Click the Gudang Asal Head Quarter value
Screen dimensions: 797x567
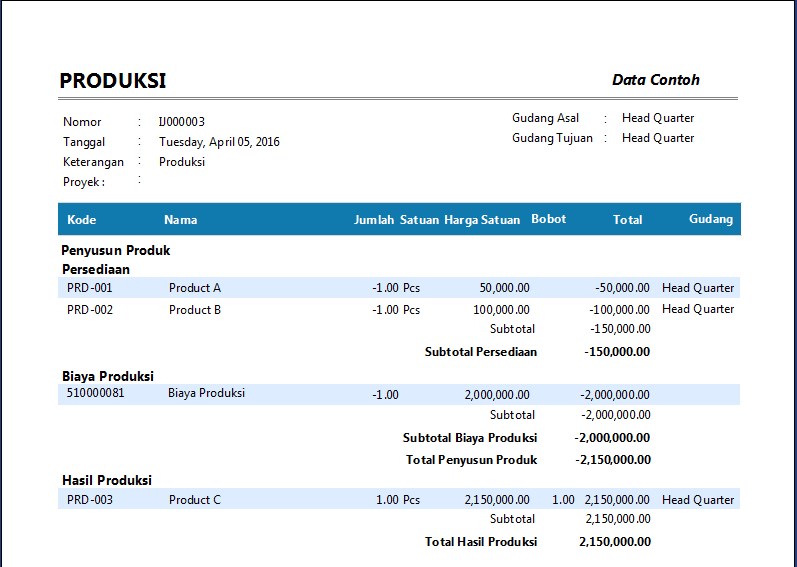(x=657, y=118)
